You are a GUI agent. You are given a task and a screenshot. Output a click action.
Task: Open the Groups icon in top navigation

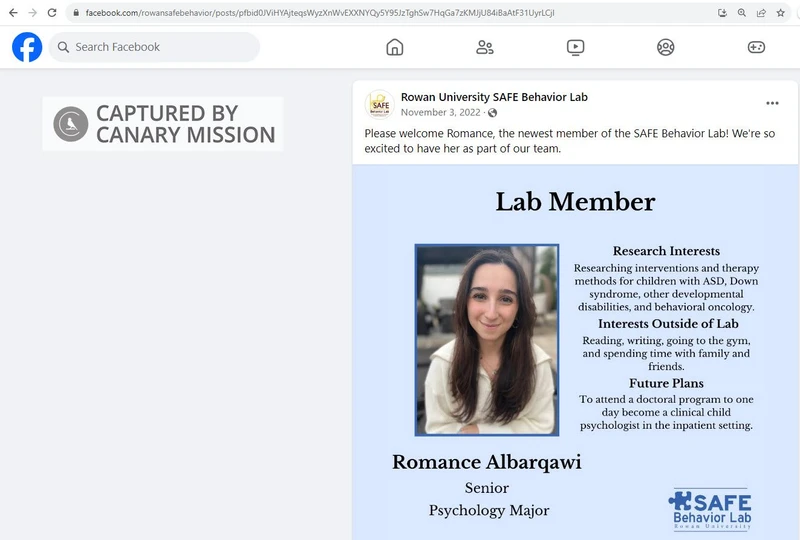(x=665, y=47)
